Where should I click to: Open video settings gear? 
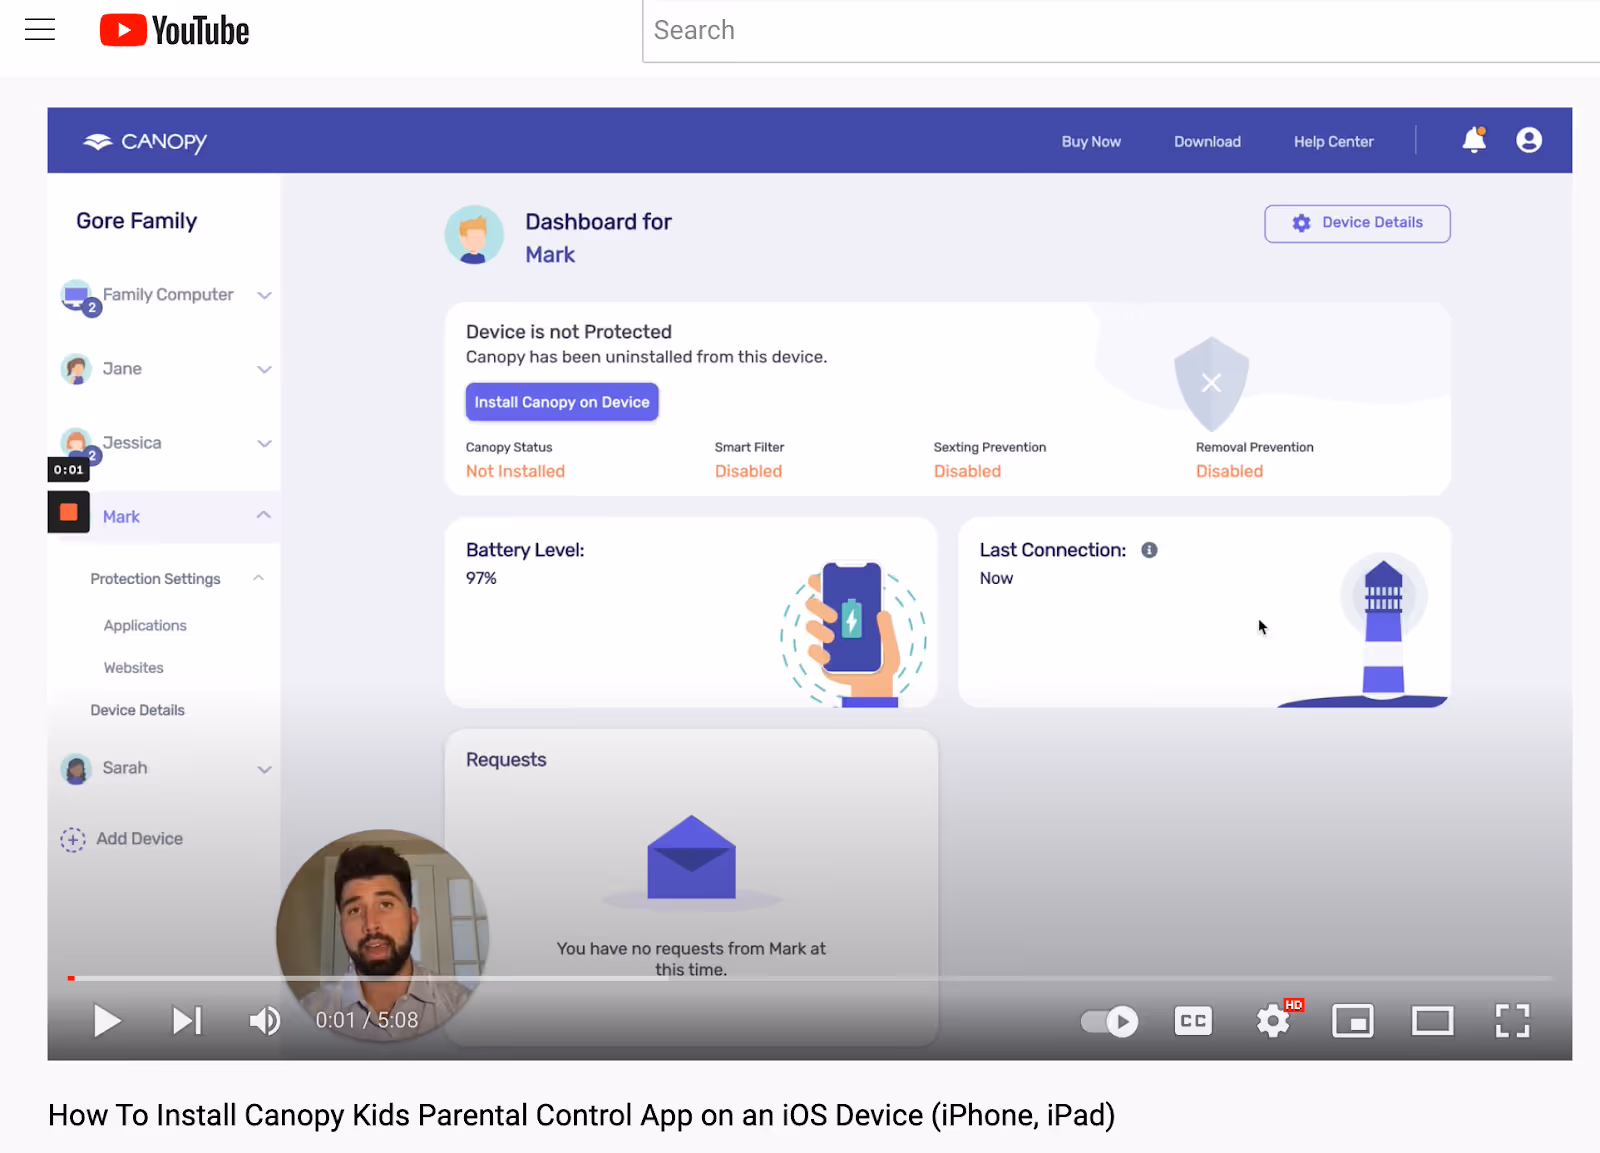point(1273,1021)
